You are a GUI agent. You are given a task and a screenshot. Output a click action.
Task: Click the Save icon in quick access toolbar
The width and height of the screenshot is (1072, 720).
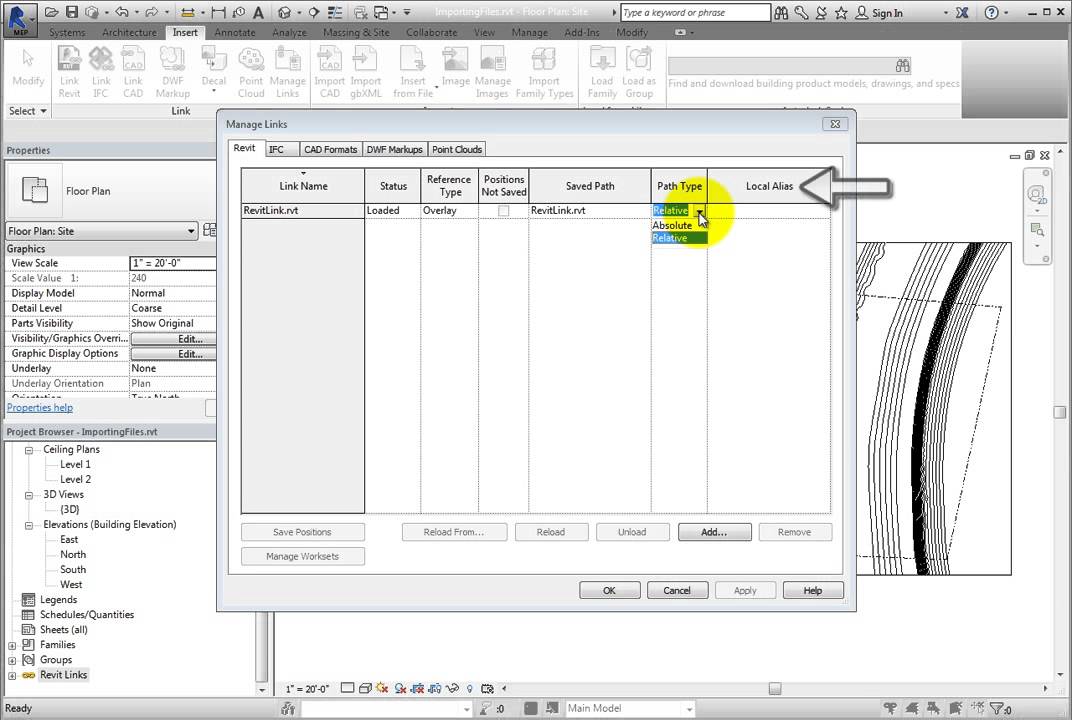pyautogui.click(x=72, y=12)
